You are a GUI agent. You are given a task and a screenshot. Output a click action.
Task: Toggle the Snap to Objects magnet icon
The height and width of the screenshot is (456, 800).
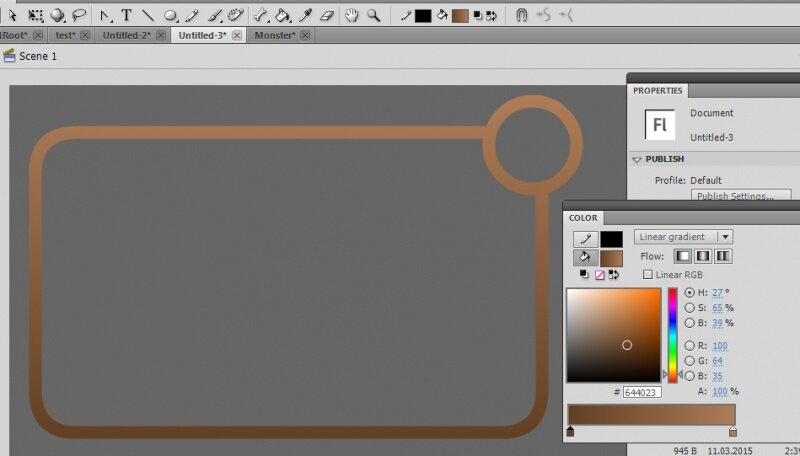[x=521, y=16]
